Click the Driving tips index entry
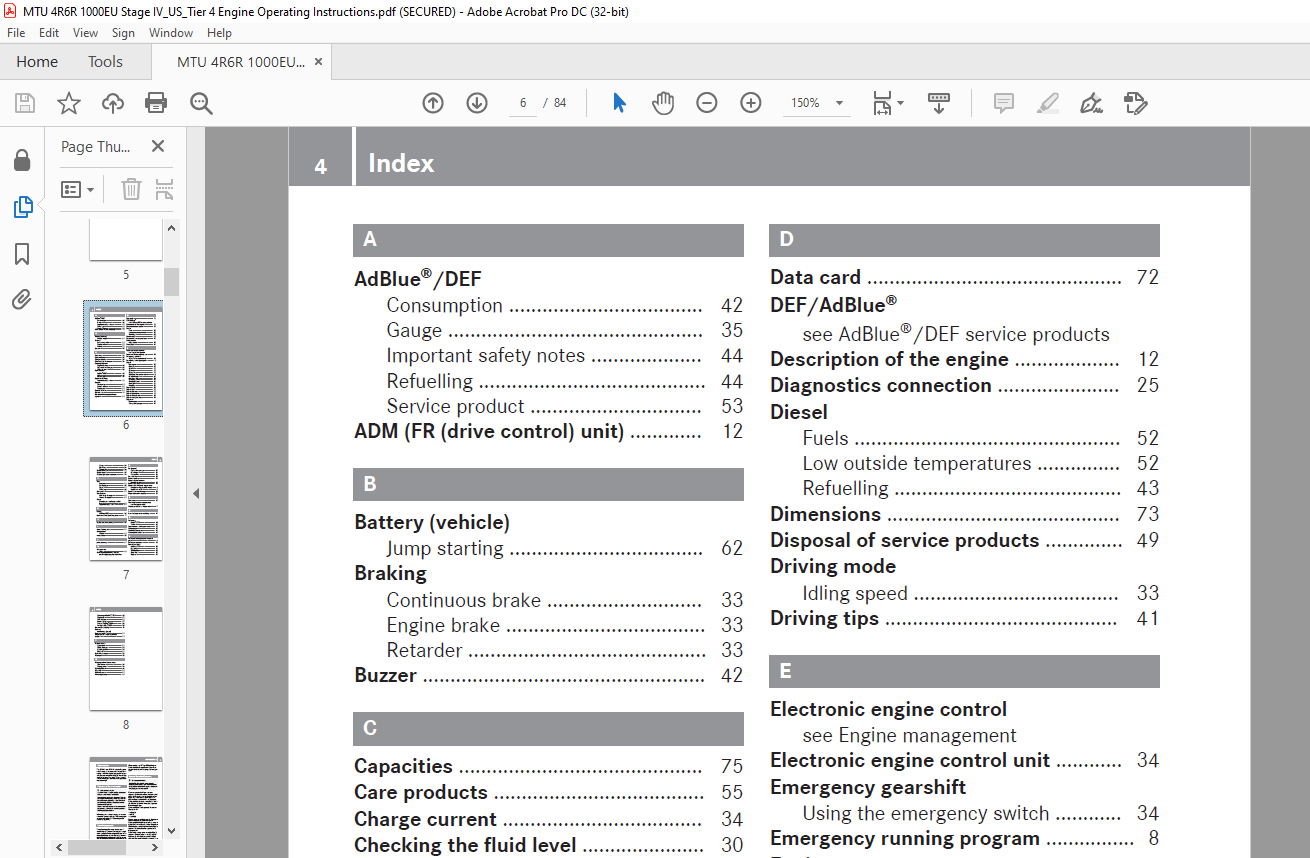The height and width of the screenshot is (858, 1310). (964, 618)
